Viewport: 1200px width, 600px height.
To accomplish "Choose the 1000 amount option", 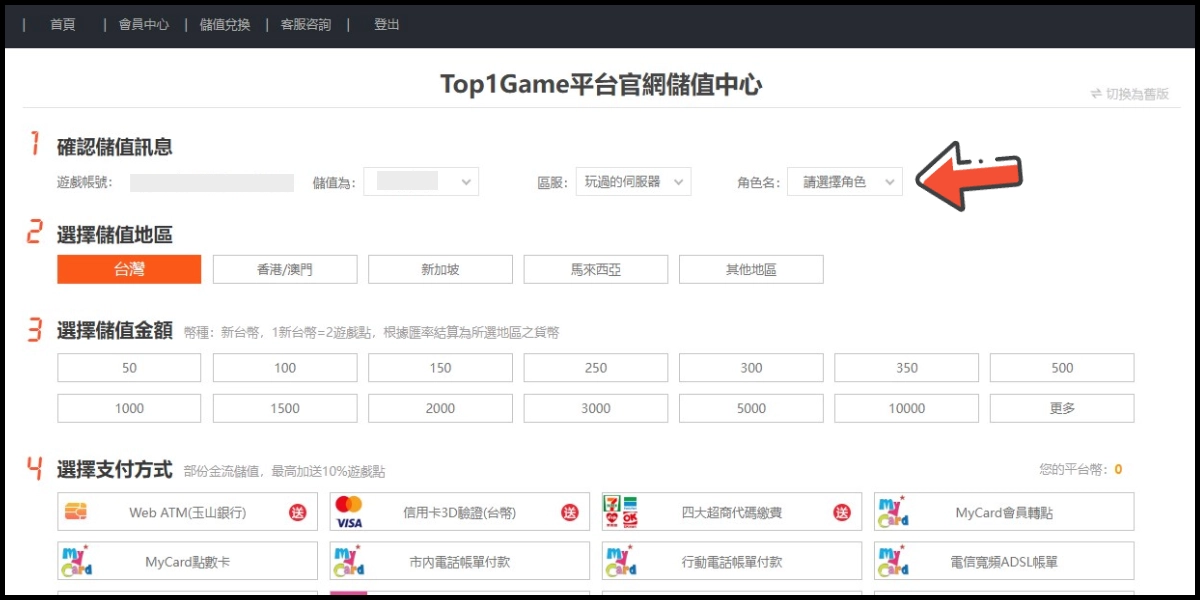I will (129, 408).
